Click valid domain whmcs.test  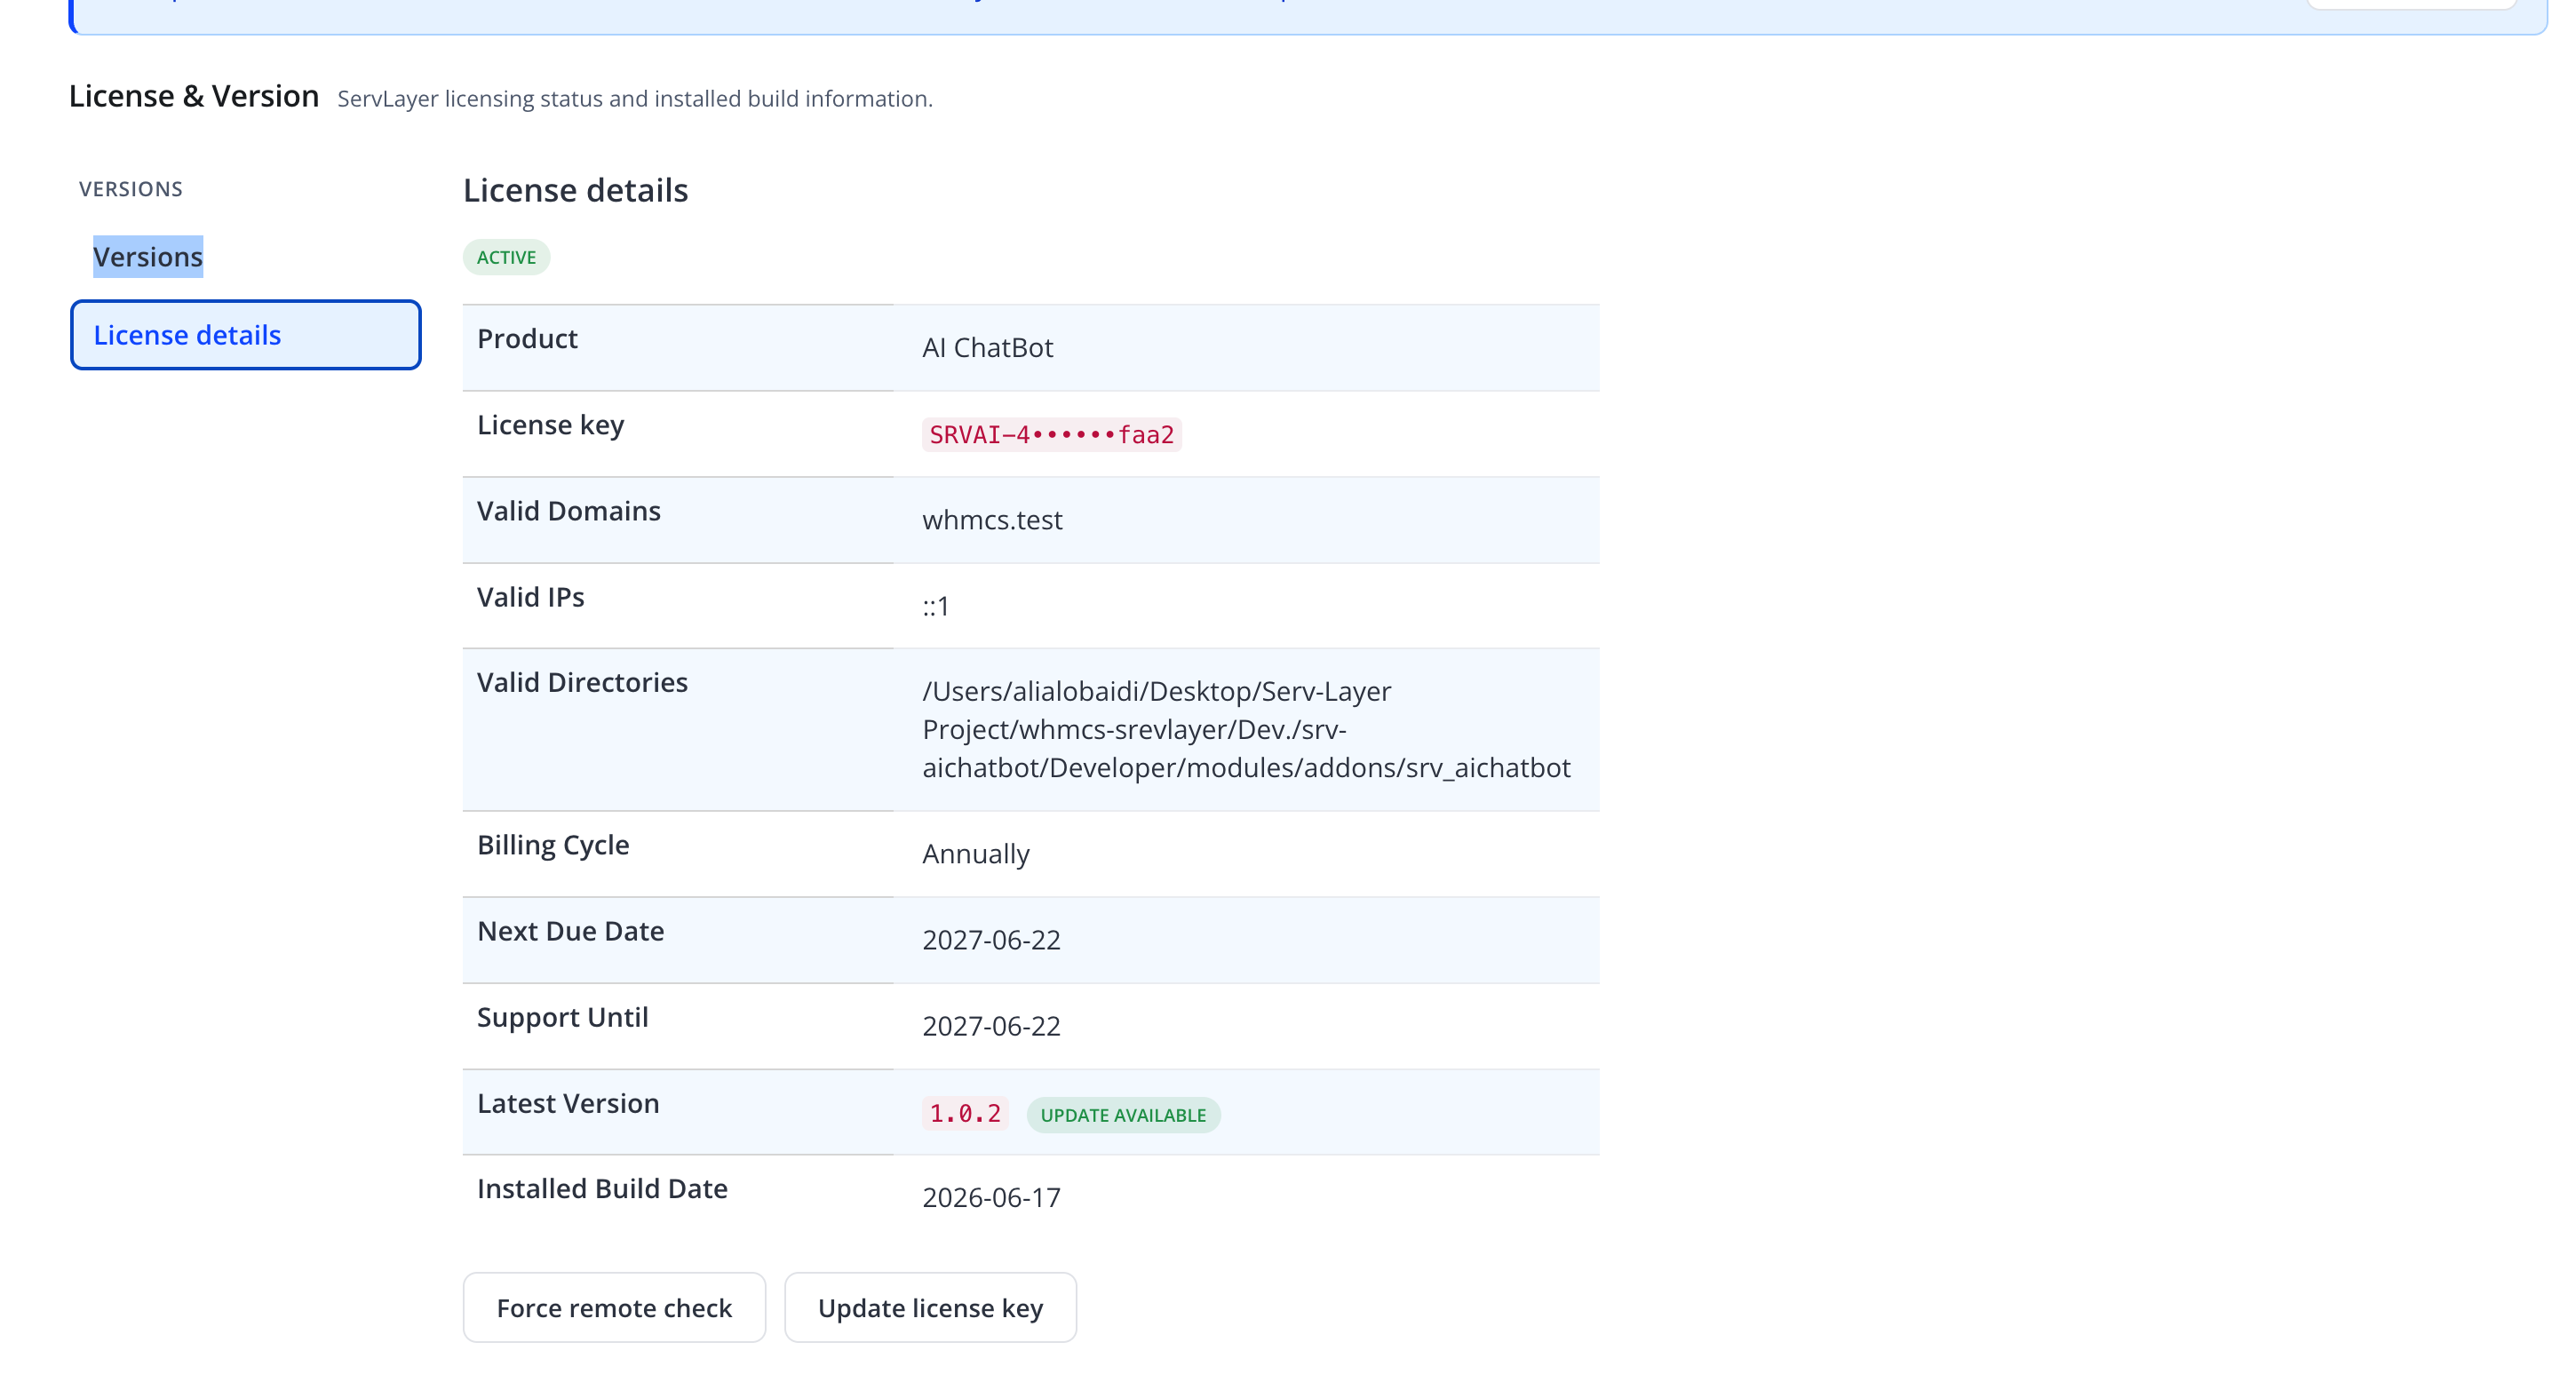[992, 520]
